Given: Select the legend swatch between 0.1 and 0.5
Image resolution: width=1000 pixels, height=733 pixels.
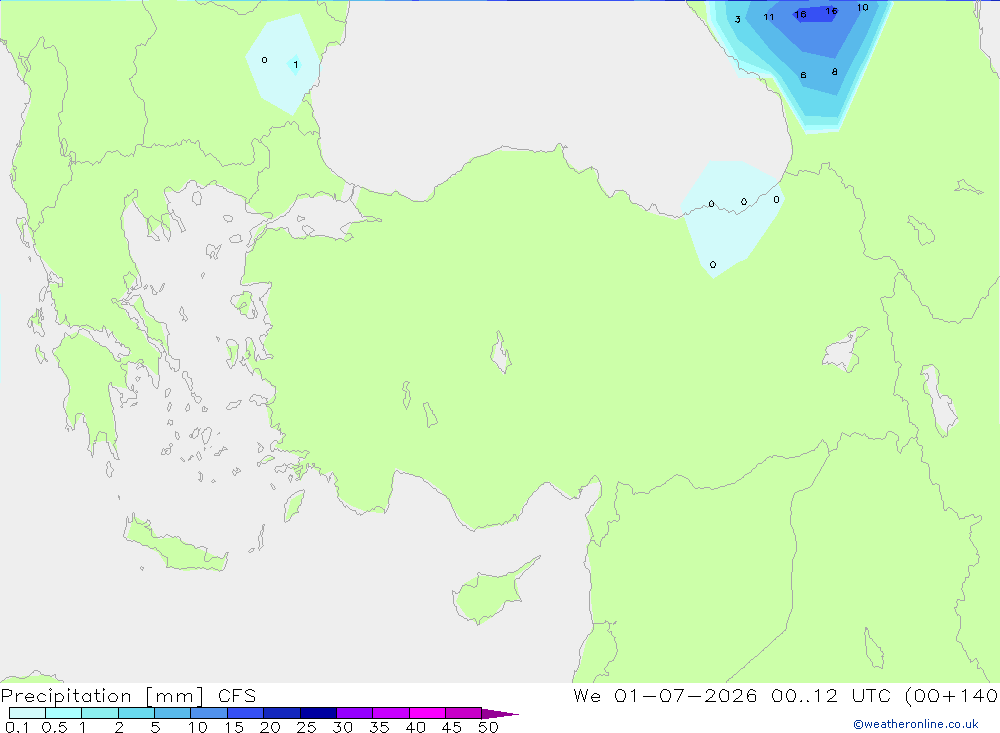Looking at the screenshot, I should coord(27,713).
